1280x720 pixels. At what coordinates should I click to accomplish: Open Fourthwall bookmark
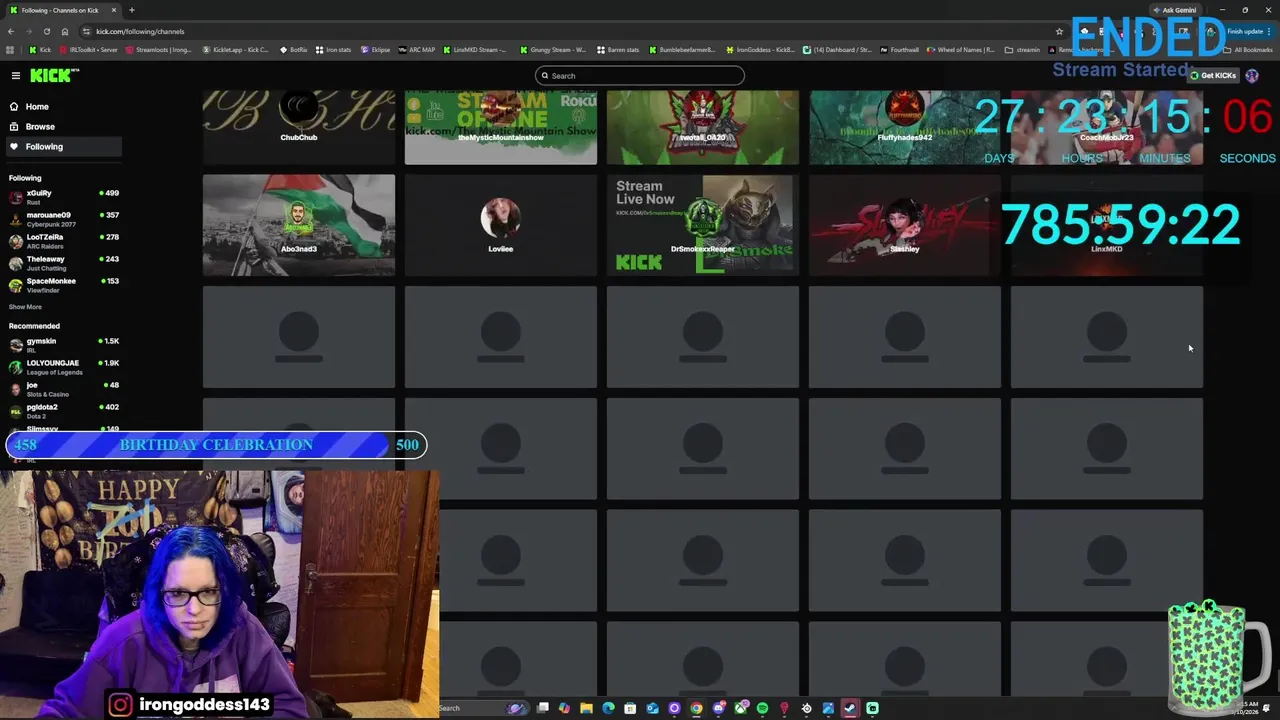899,49
